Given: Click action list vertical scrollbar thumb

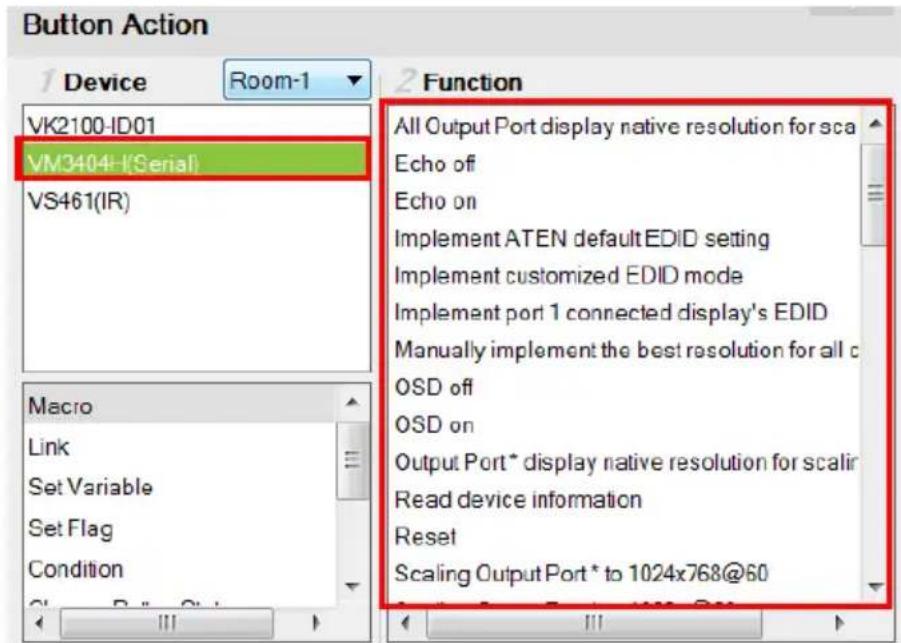Looking at the screenshot, I should (352, 460).
